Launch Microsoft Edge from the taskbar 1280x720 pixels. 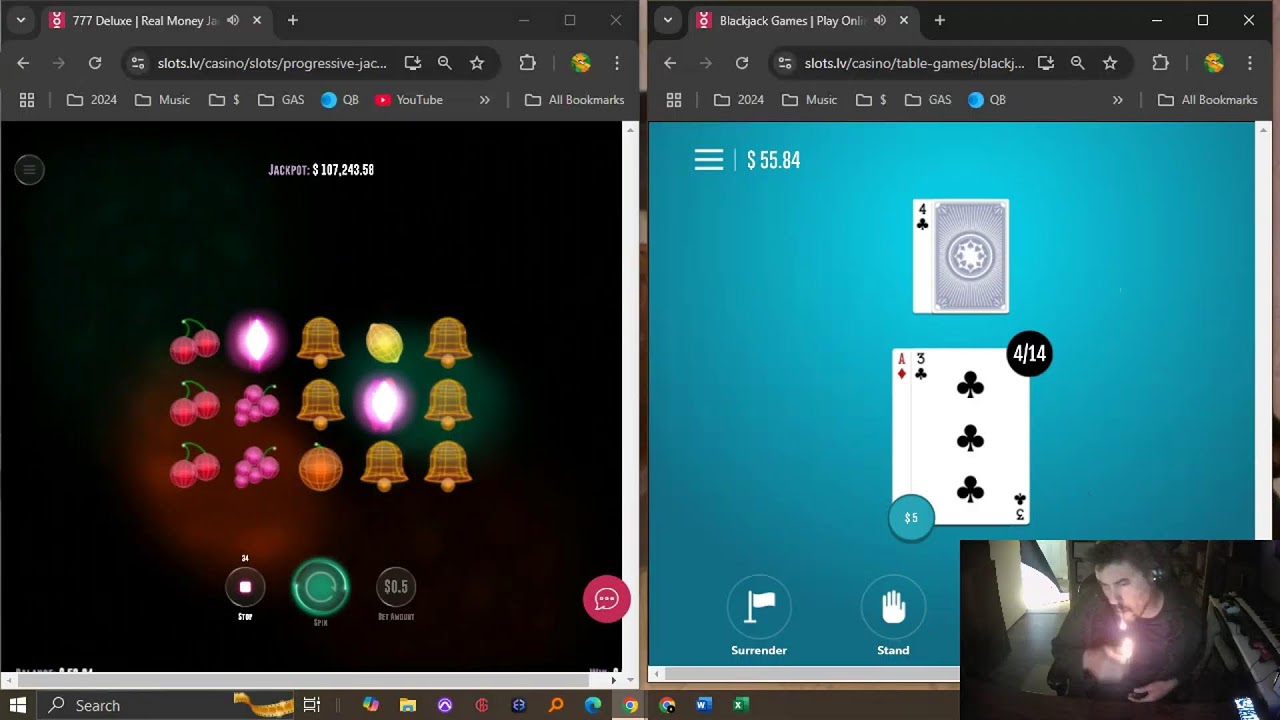pos(593,705)
